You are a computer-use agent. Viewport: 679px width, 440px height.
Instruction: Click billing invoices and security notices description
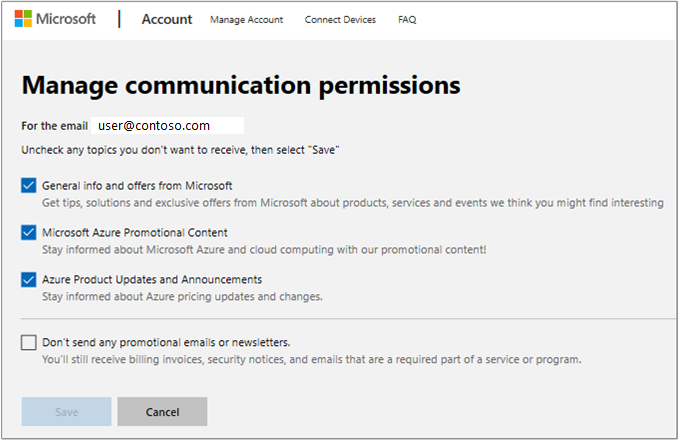click(311, 359)
